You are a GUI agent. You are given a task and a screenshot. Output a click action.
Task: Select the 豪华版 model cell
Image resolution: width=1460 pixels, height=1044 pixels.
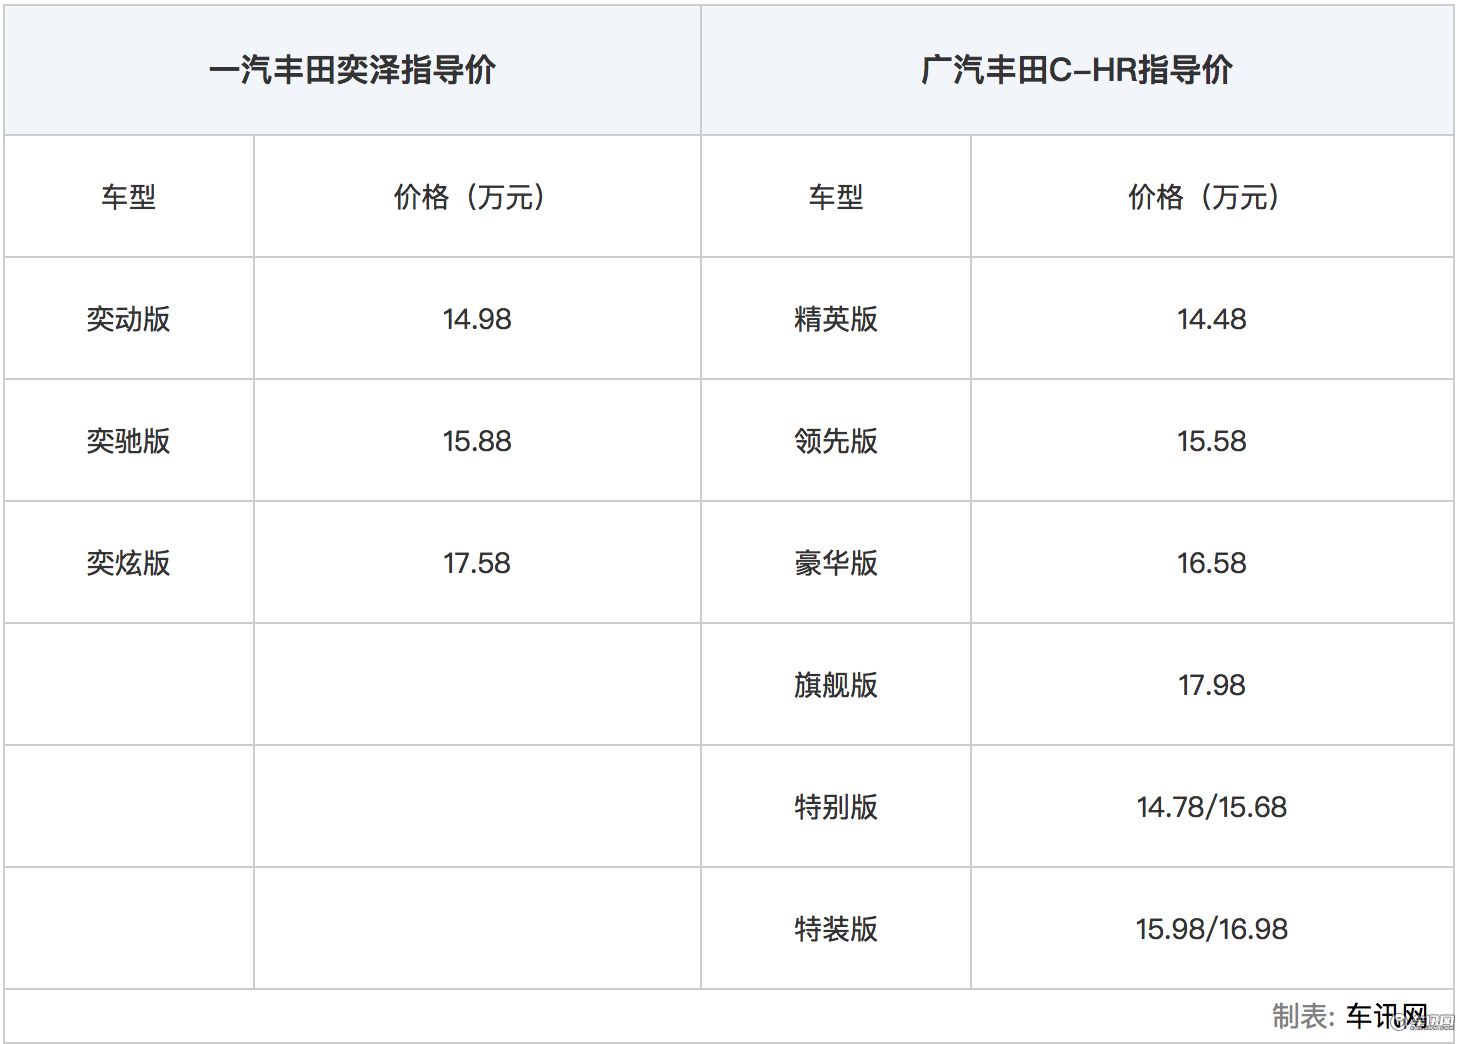coord(836,563)
